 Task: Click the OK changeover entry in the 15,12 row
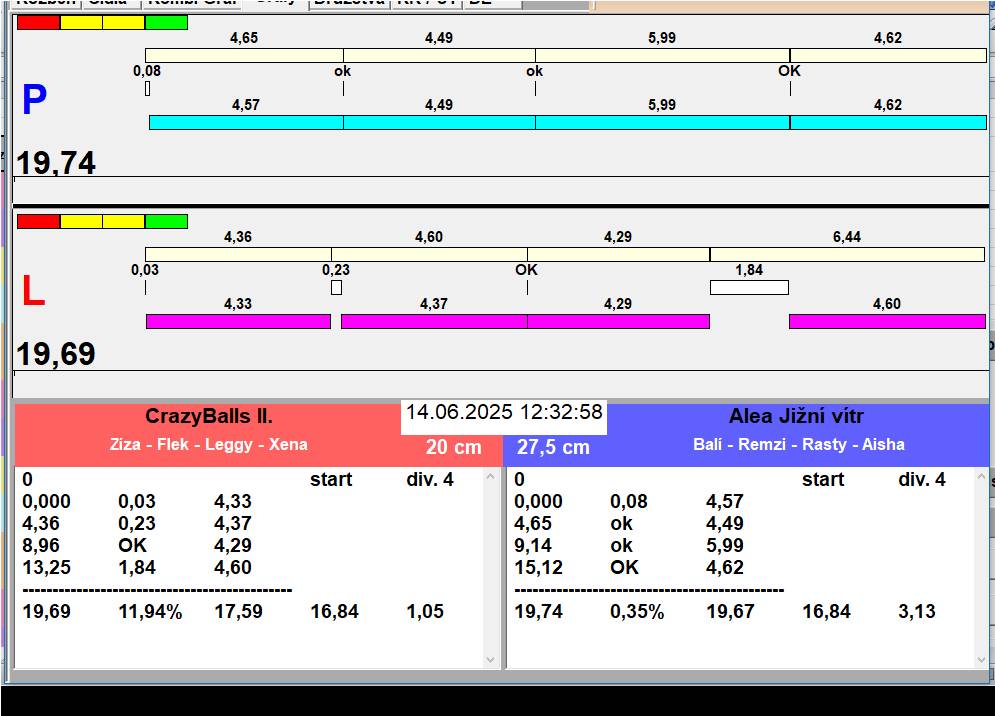click(x=624, y=567)
